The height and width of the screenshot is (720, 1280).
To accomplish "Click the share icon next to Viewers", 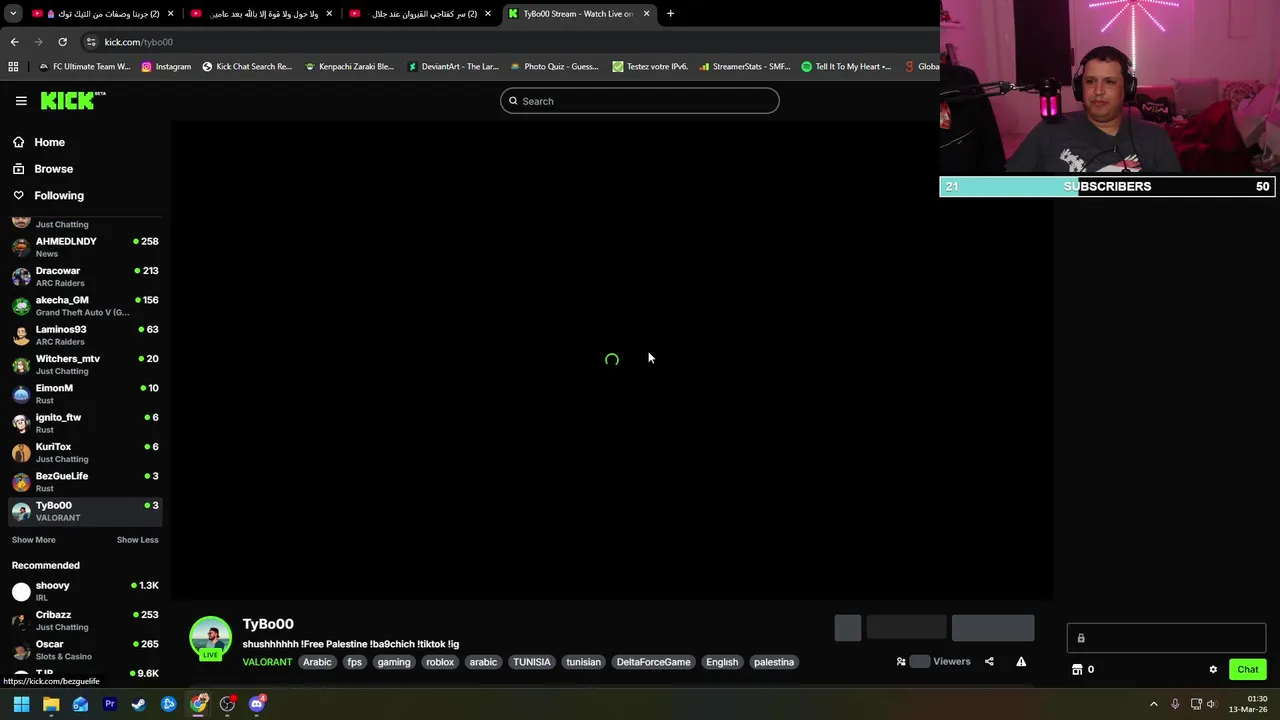I will click(989, 661).
